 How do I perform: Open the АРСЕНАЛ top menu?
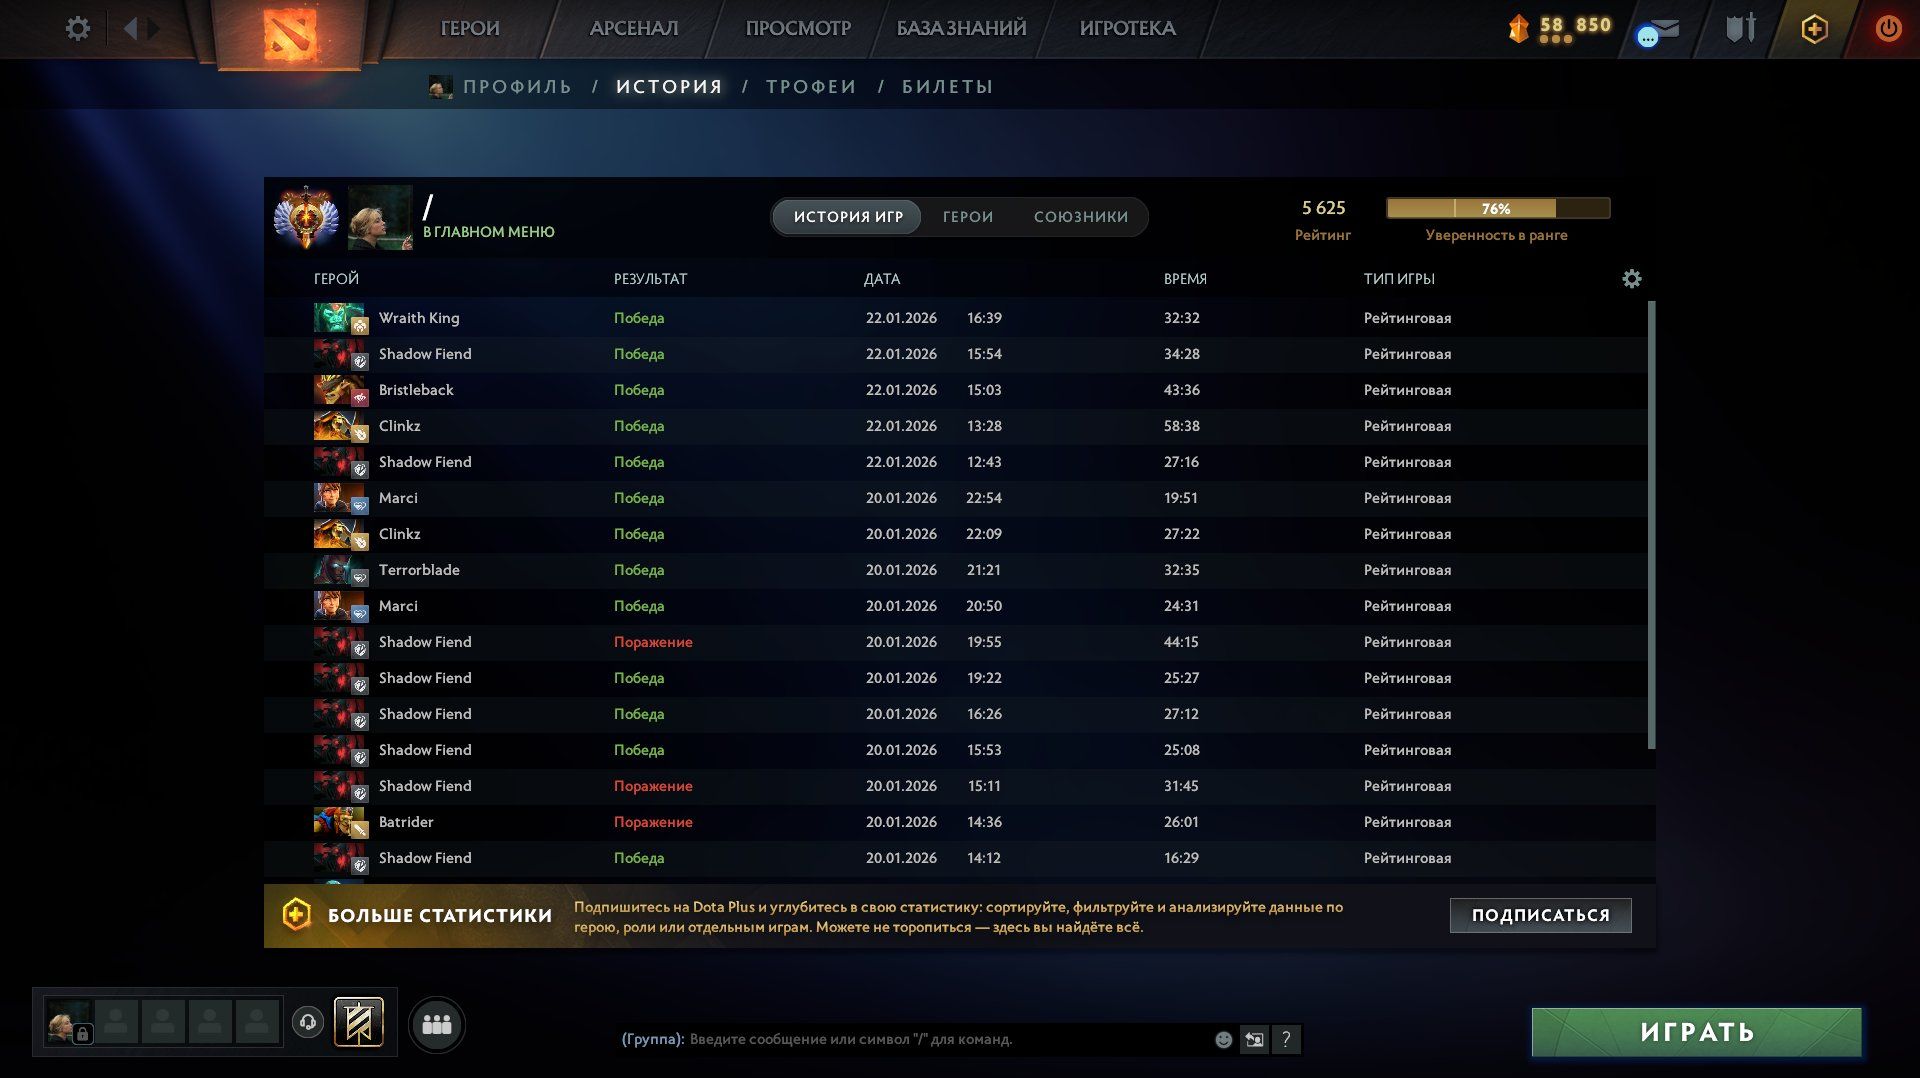(634, 29)
